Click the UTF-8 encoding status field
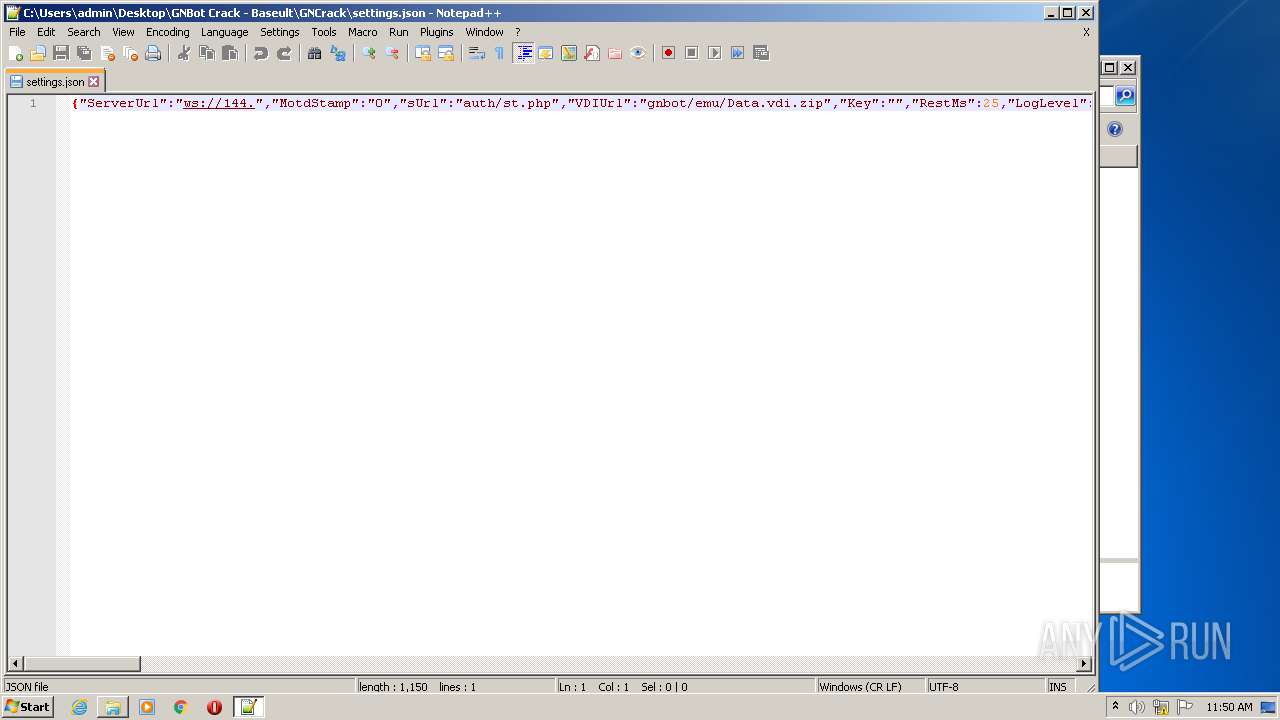 [x=985, y=687]
